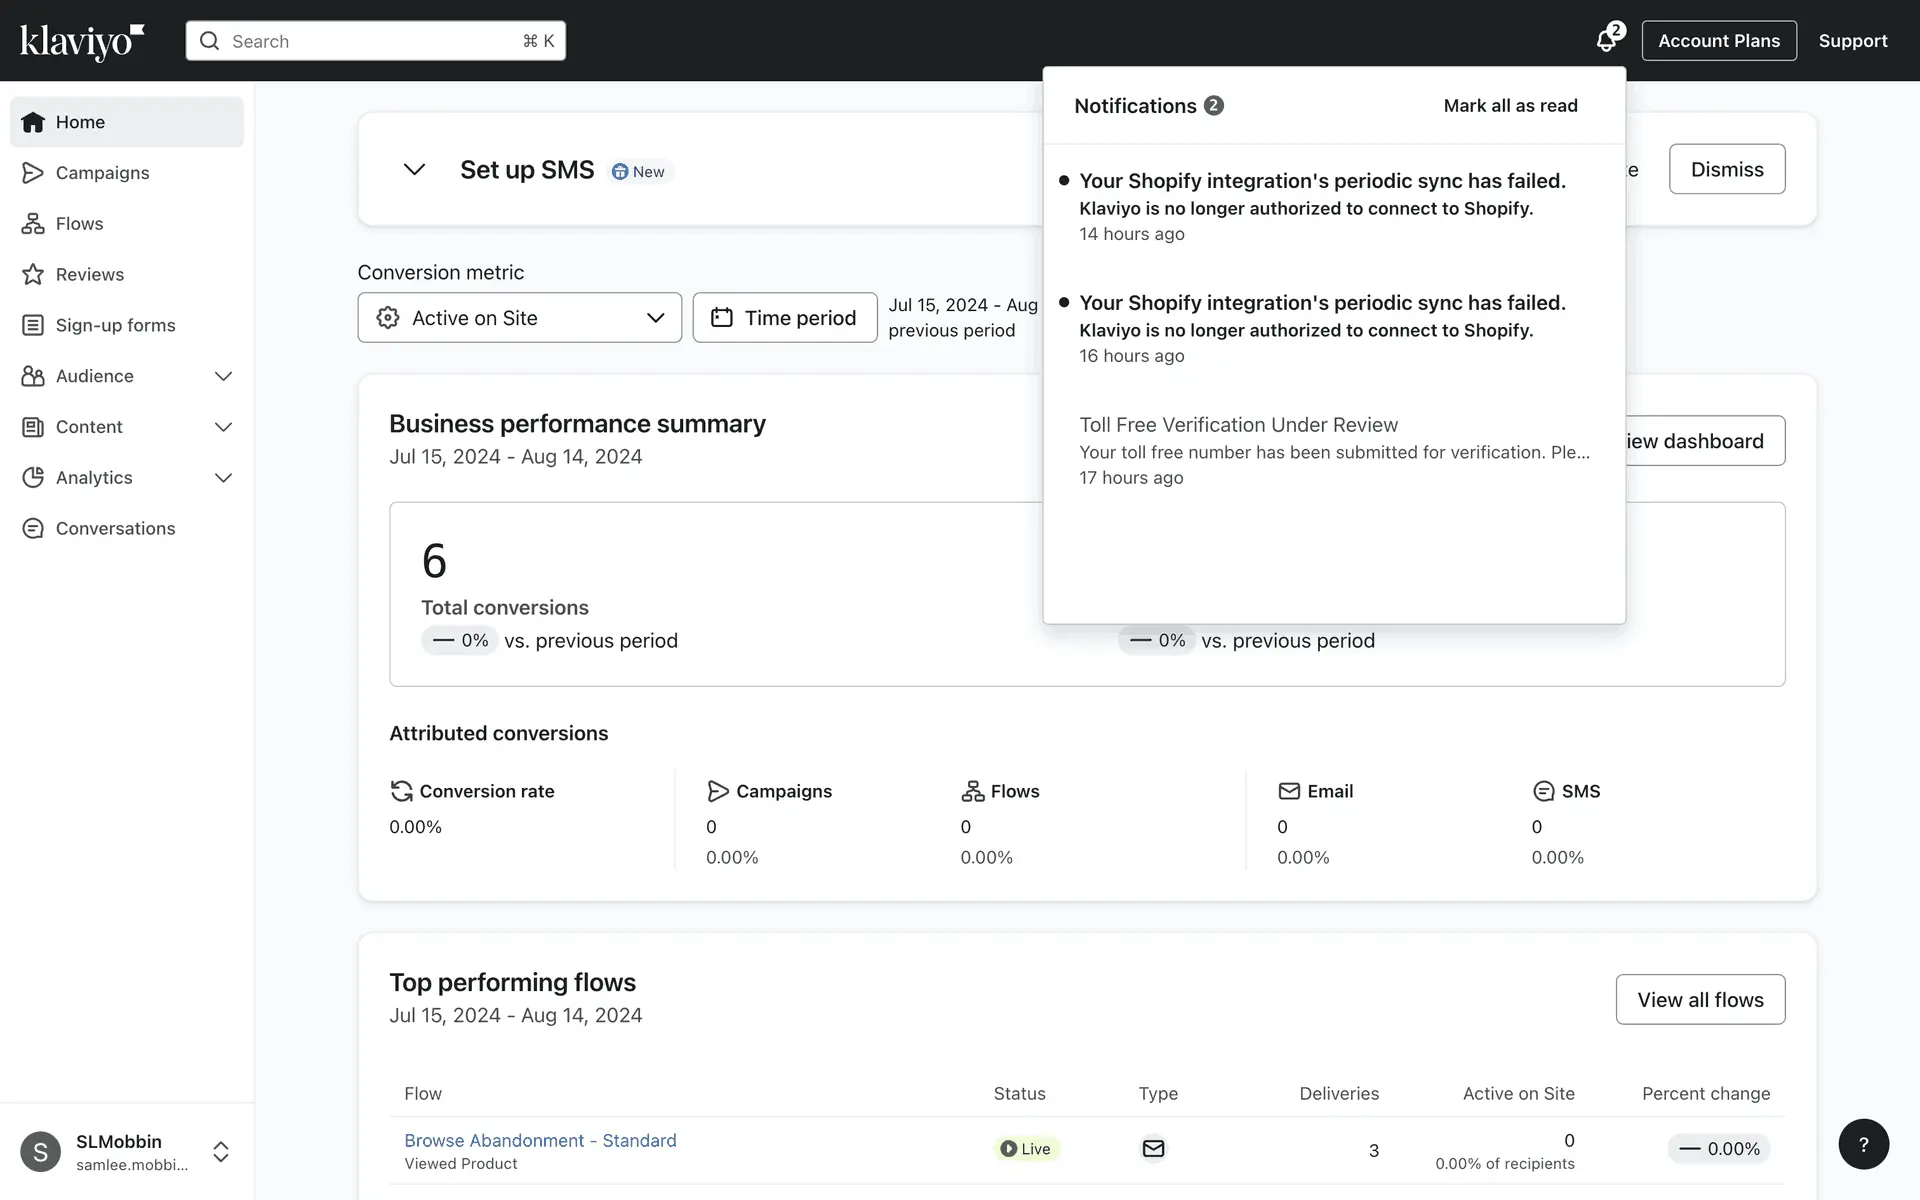Click the Live status badge

1026,1149
